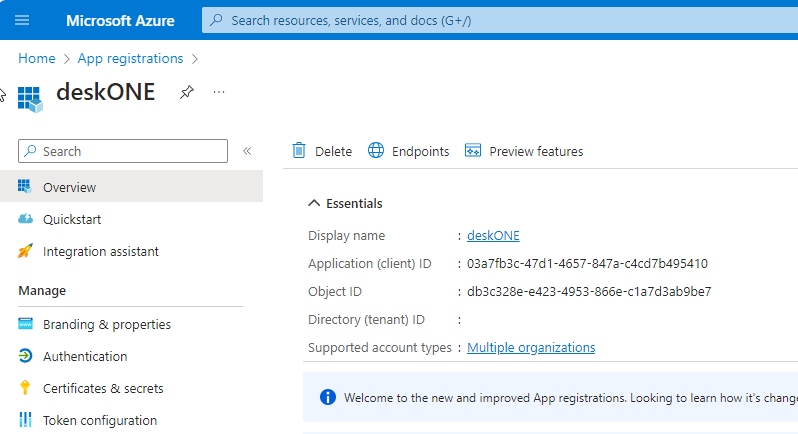Open the Multiple organizations link
The width and height of the screenshot is (798, 434).
point(531,348)
